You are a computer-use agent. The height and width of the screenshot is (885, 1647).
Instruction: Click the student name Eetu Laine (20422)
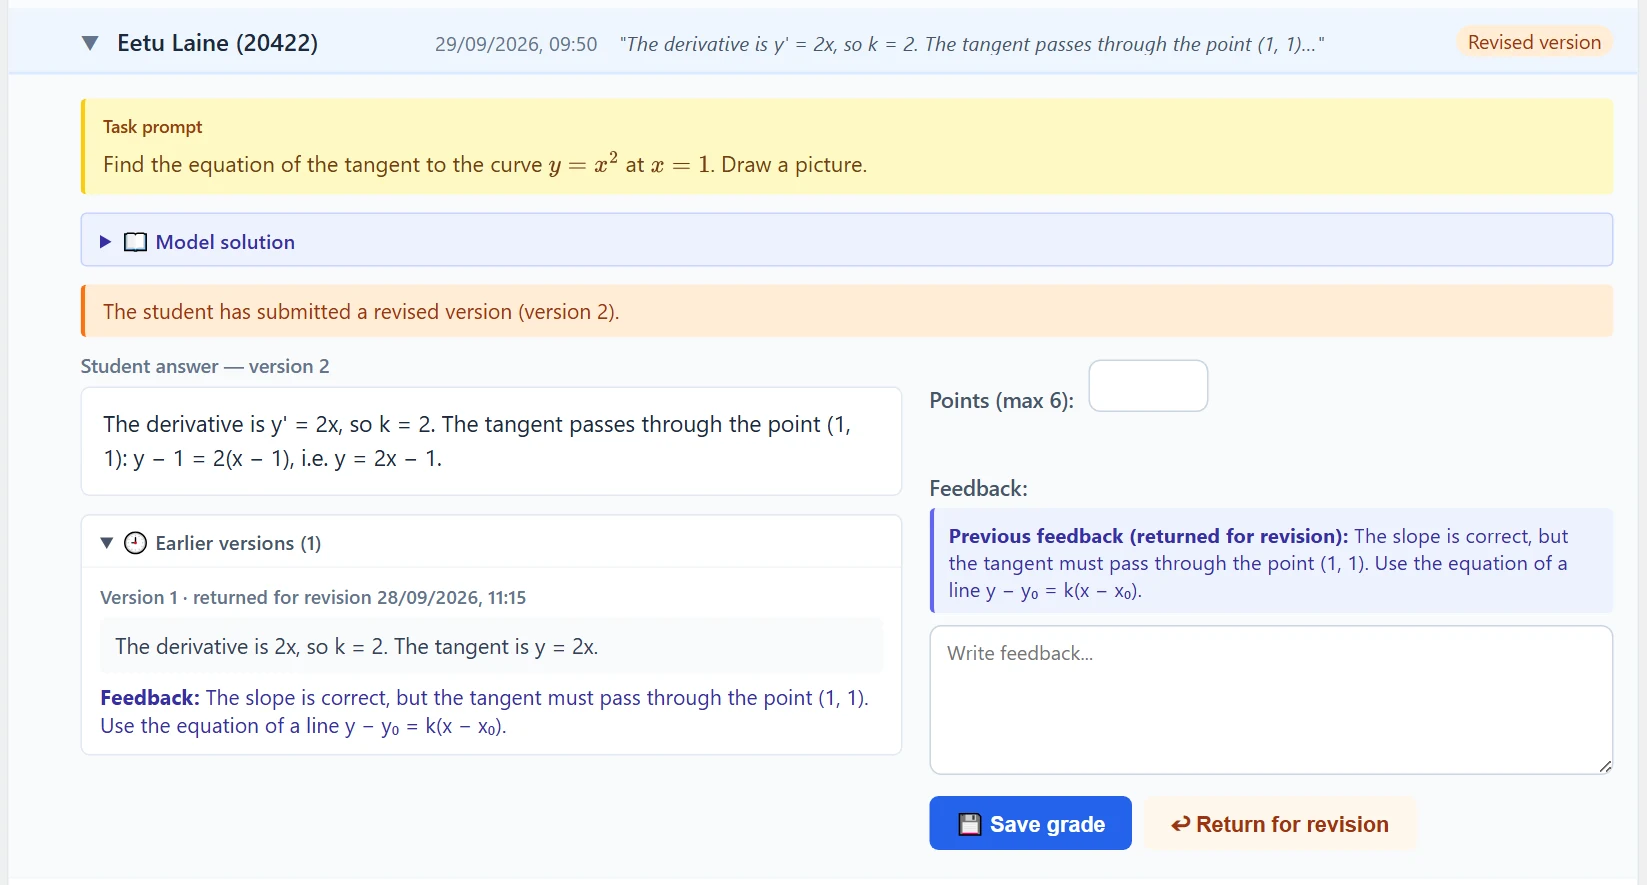217,43
